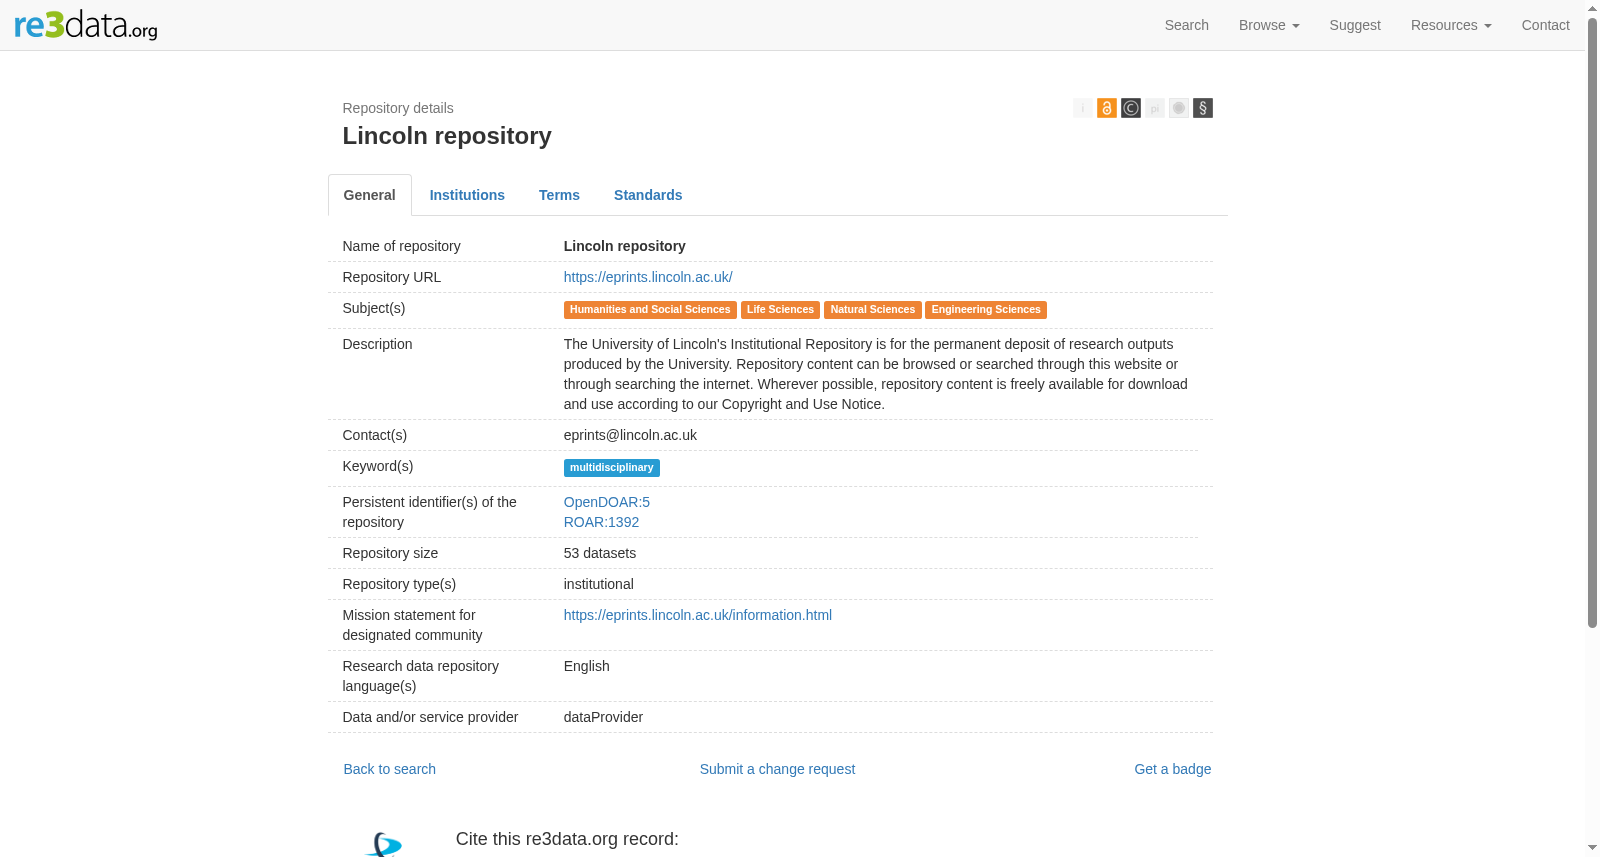Open the eprints.lincoln.ac.uk repository URL

(x=648, y=277)
